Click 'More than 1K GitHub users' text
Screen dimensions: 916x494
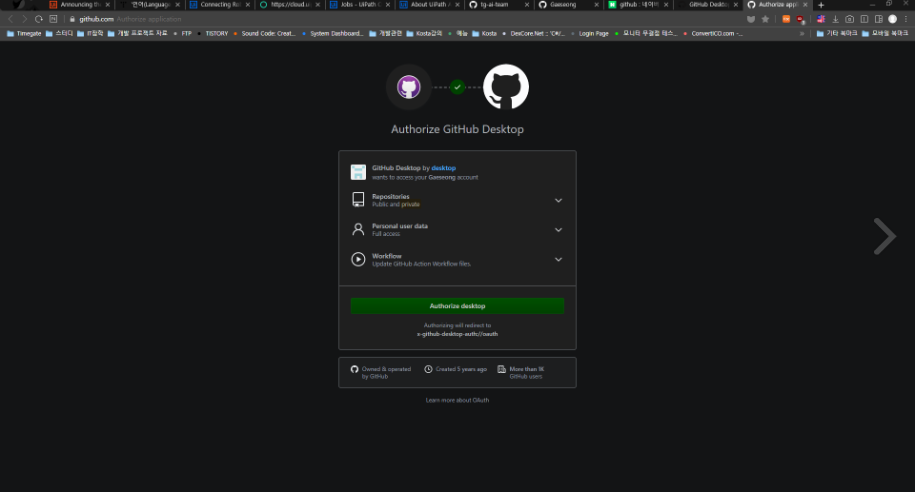tap(526, 373)
